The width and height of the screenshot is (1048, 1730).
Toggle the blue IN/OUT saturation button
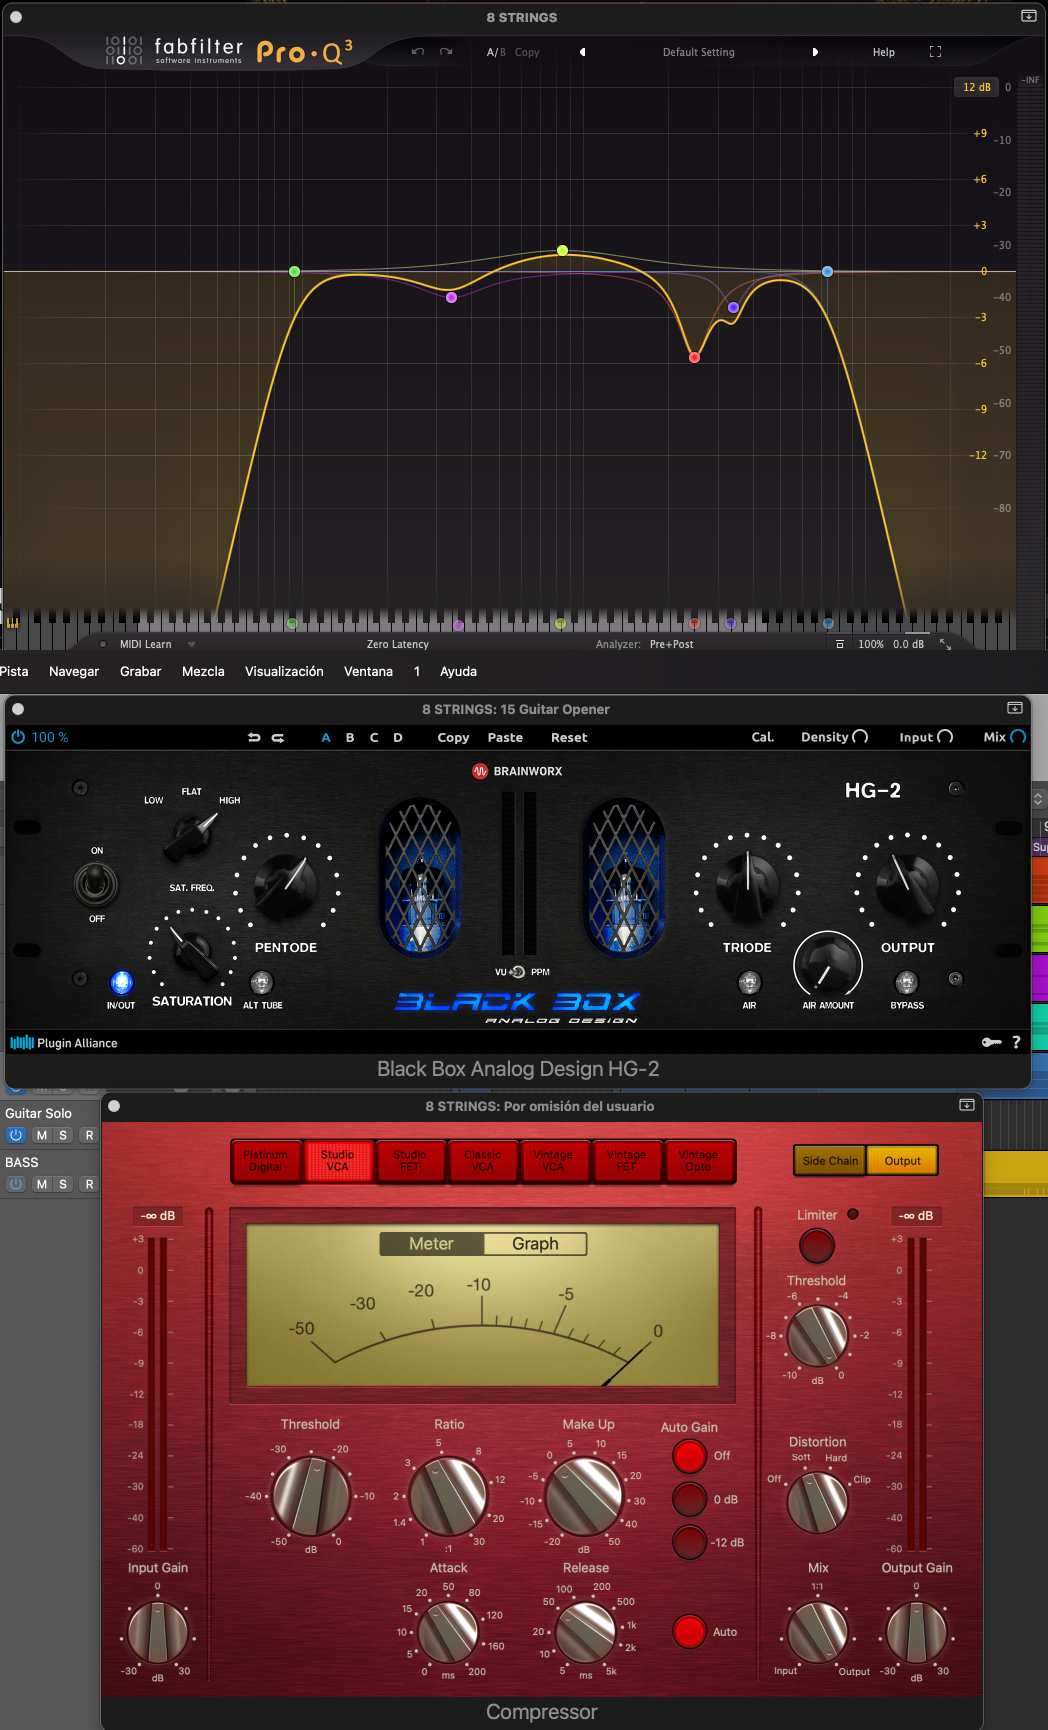click(121, 982)
